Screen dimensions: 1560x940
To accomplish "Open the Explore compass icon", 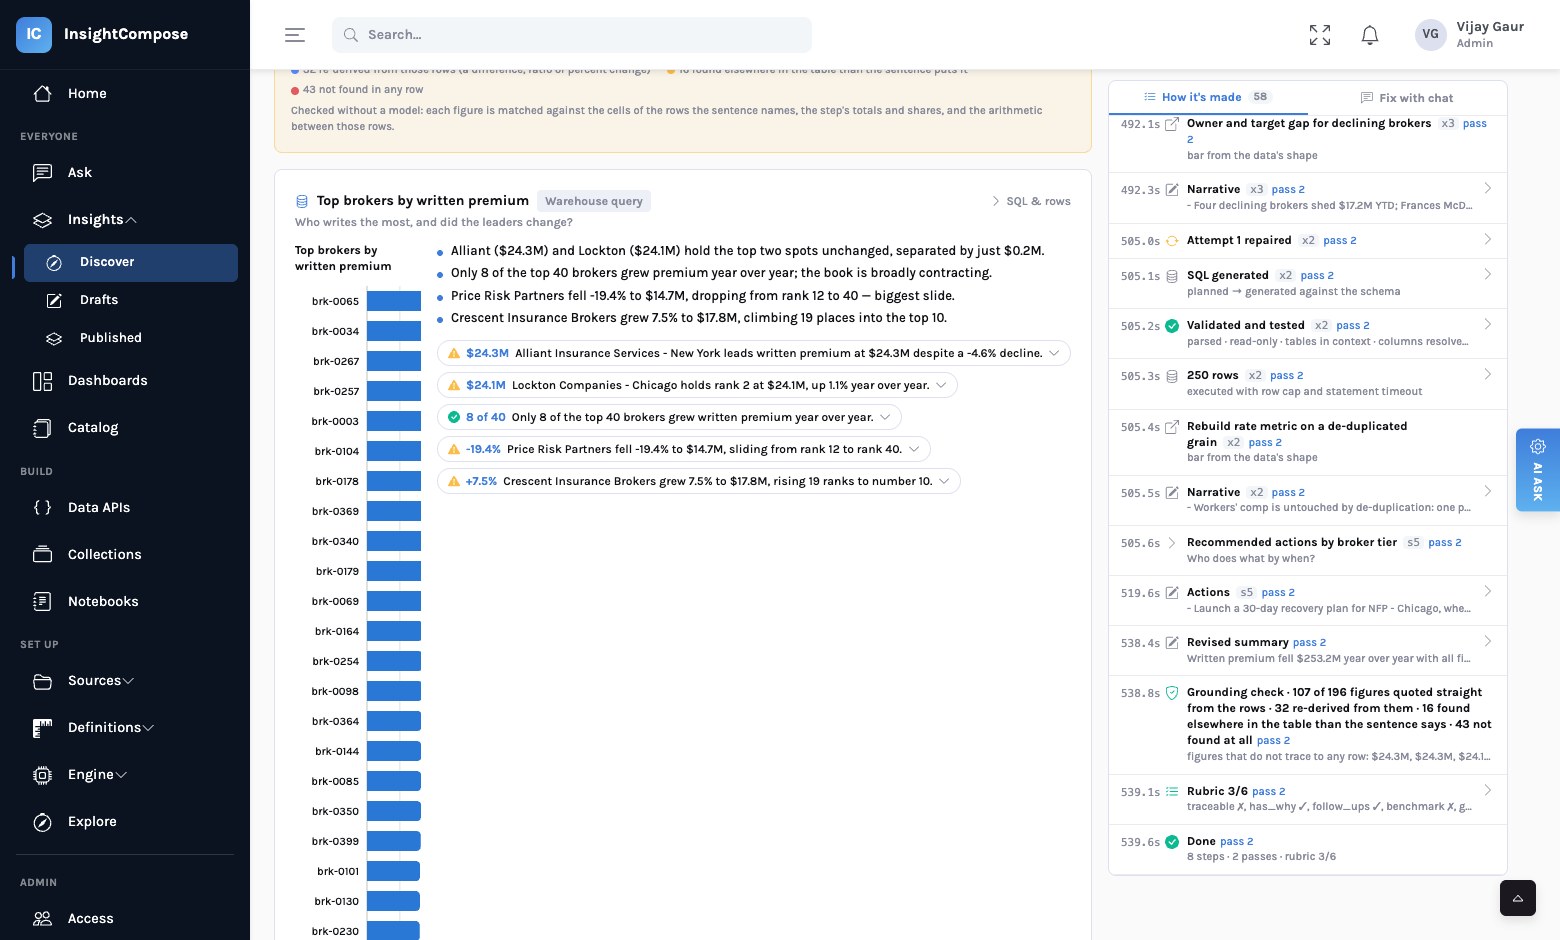I will click(x=42, y=821).
